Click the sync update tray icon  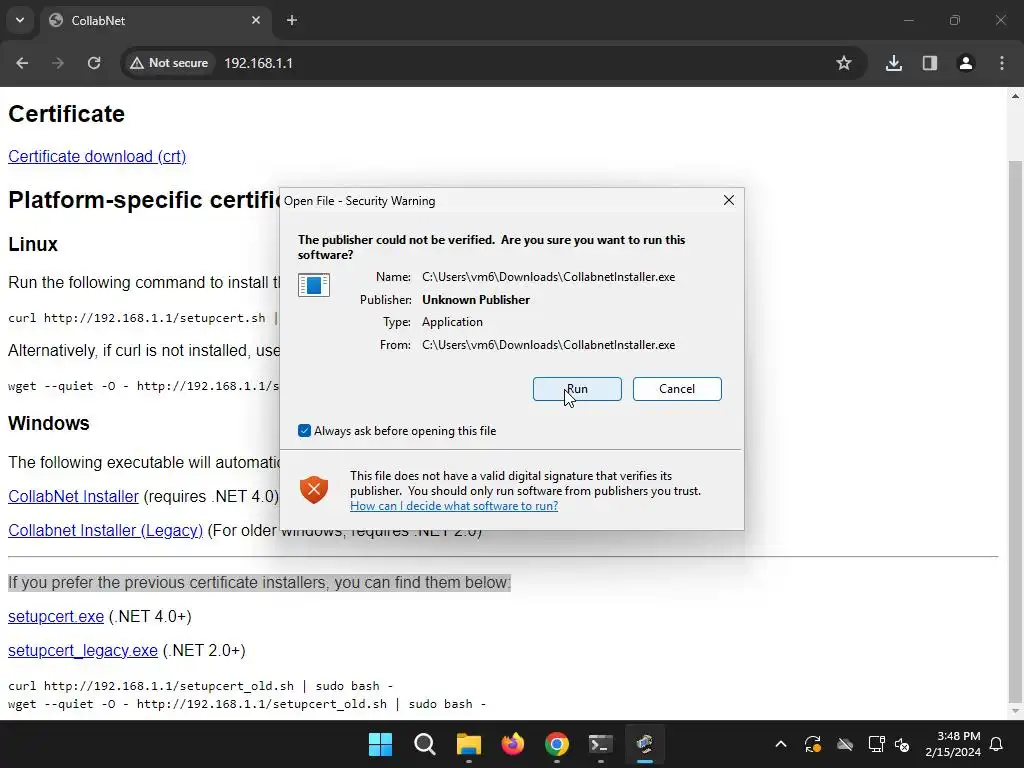point(812,744)
